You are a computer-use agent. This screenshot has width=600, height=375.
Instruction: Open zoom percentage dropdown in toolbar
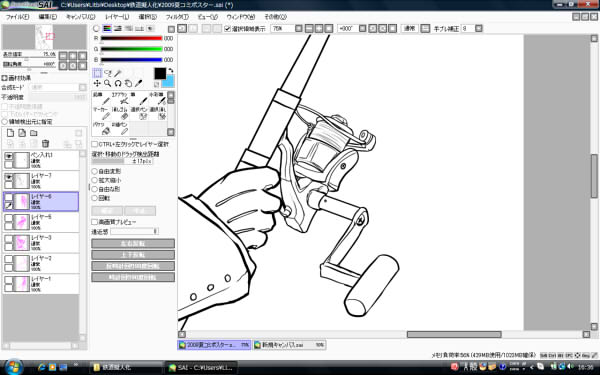pyautogui.click(x=299, y=28)
